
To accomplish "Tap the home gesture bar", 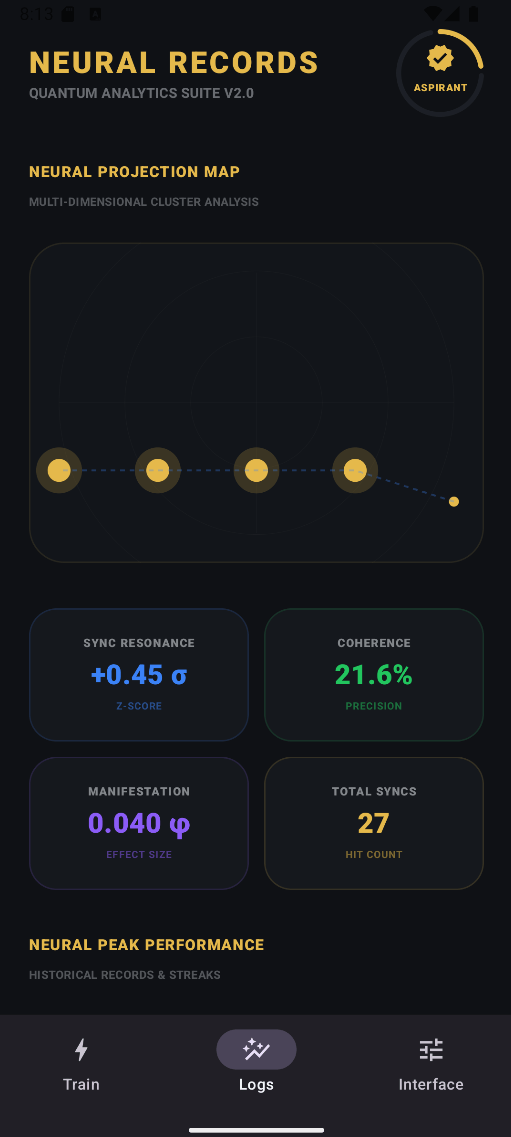I will point(256,1130).
